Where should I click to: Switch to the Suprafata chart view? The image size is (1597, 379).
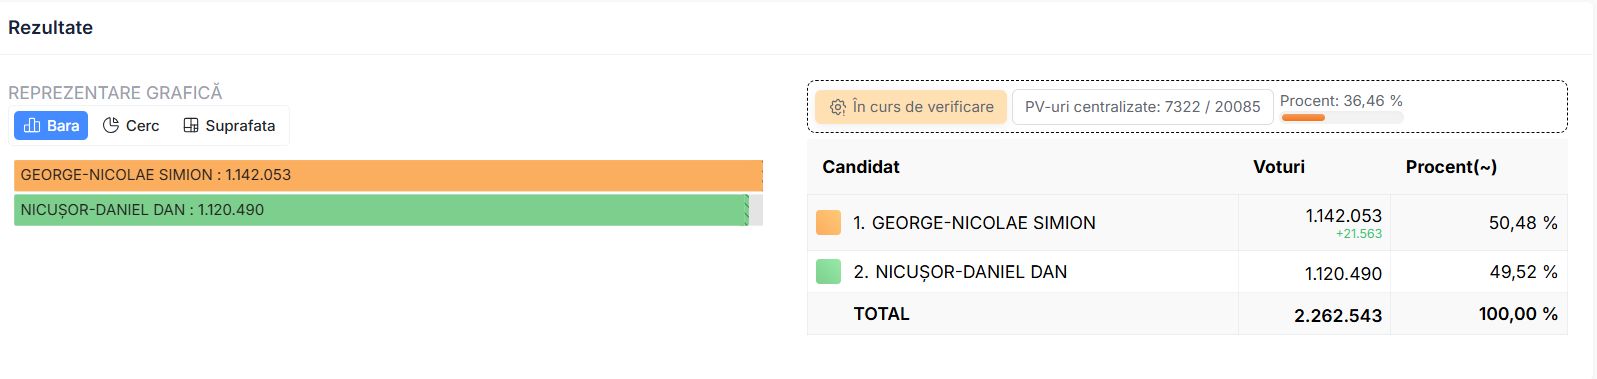[229, 125]
